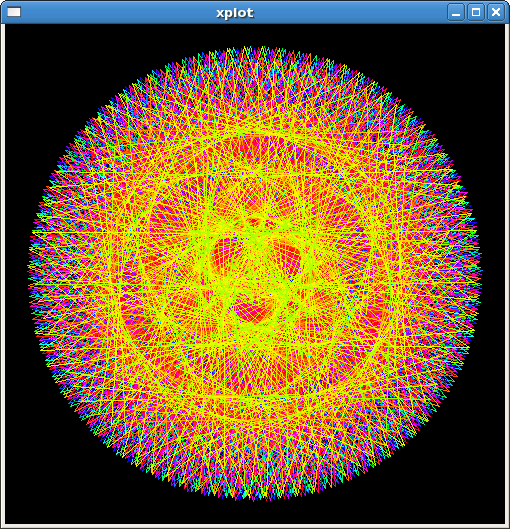Maximize the xplot window
The width and height of the screenshot is (510, 529).
476,12
